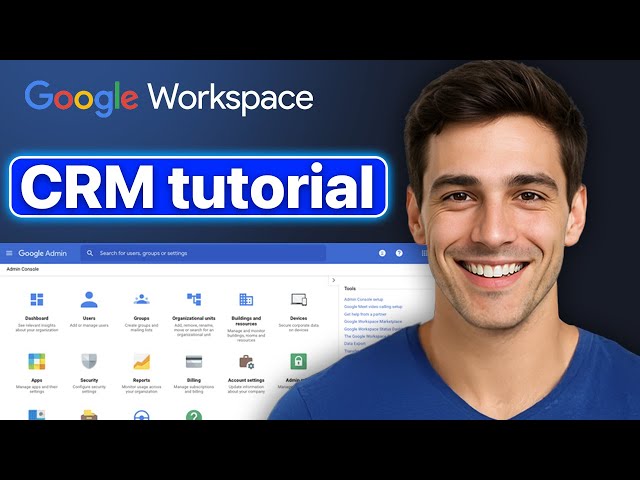Open the 'Admin Console setup' link
Screen dimensions: 640x480
pos(363,299)
